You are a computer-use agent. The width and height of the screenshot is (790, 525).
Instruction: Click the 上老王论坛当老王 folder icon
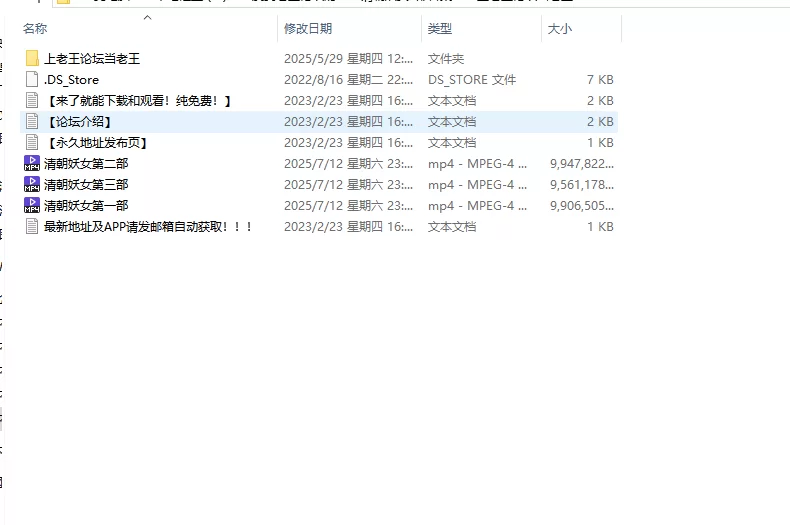tap(32, 58)
